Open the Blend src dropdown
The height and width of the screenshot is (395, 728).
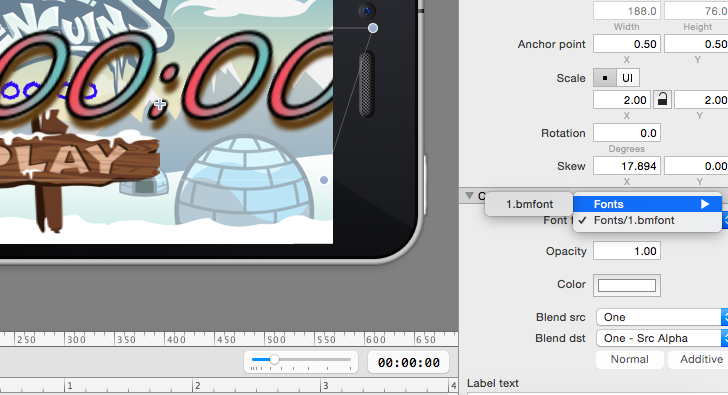click(x=662, y=317)
